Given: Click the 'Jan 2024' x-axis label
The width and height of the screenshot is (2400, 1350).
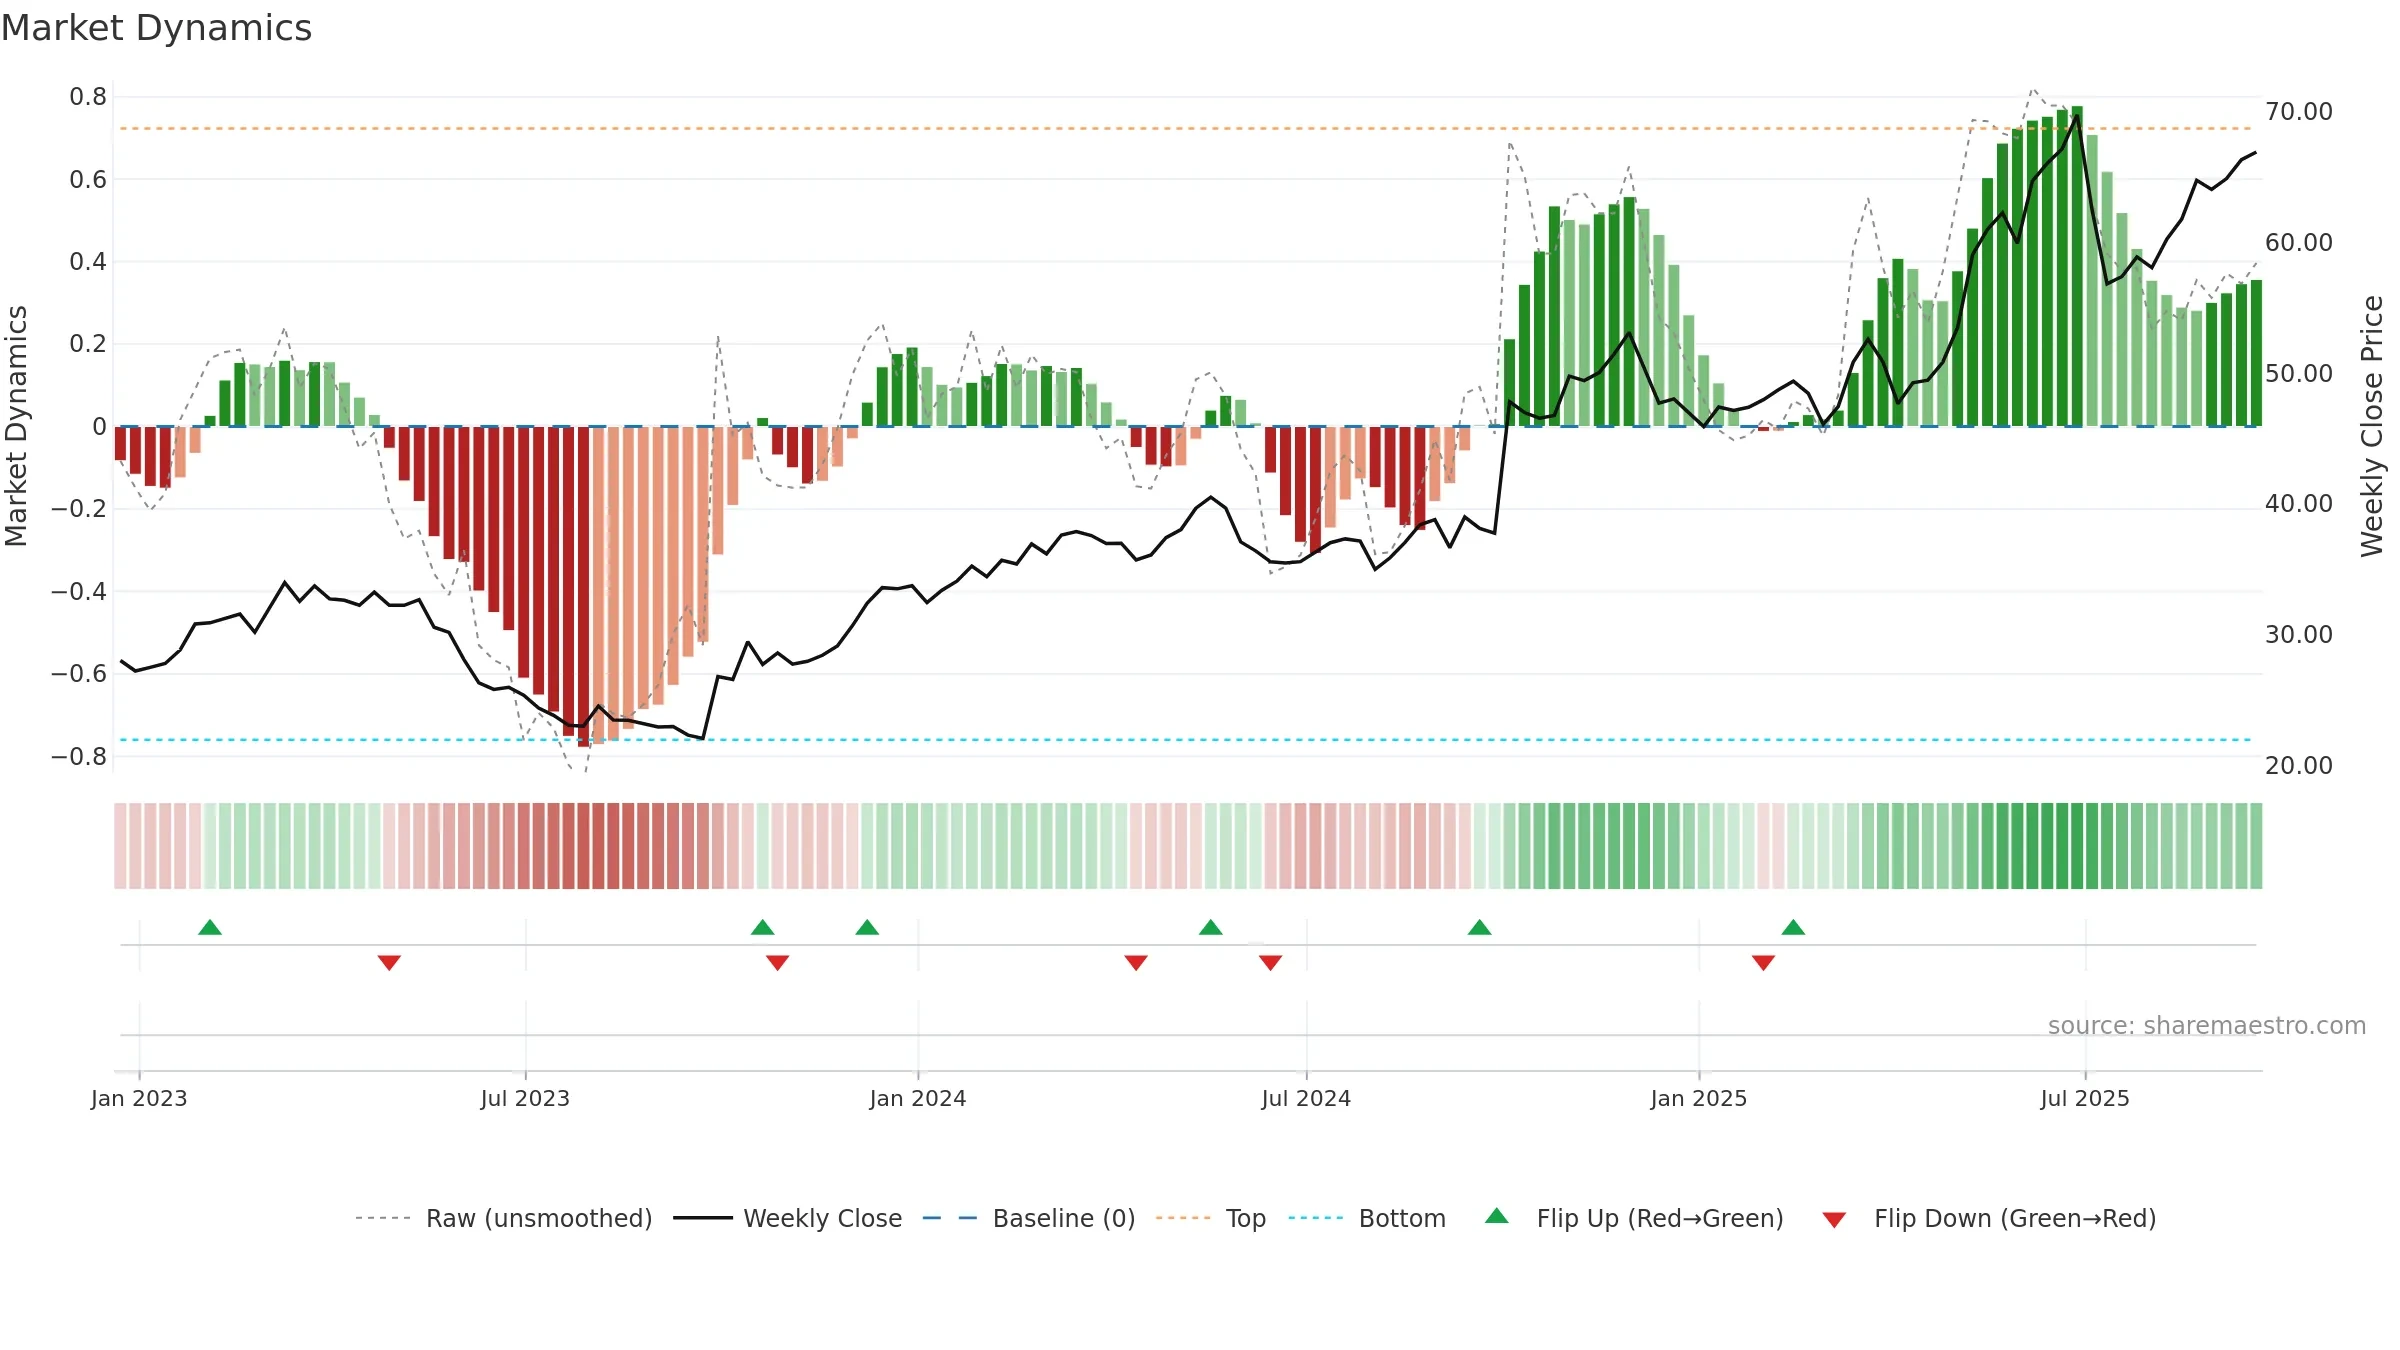Looking at the screenshot, I should (918, 1098).
